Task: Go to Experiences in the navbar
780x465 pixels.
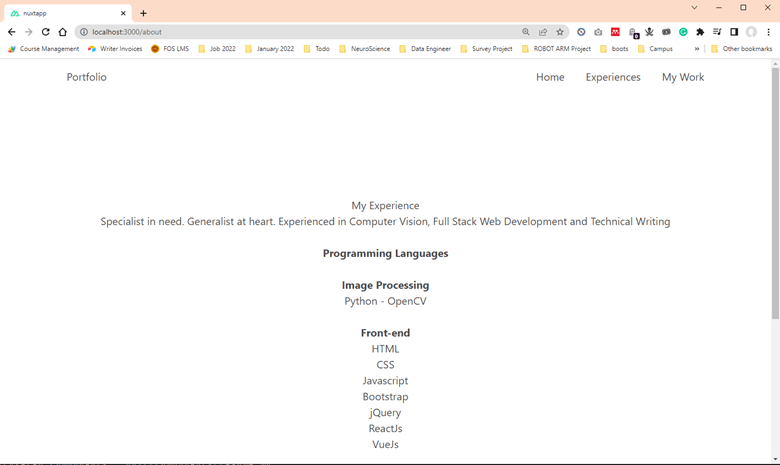Action: click(x=613, y=77)
